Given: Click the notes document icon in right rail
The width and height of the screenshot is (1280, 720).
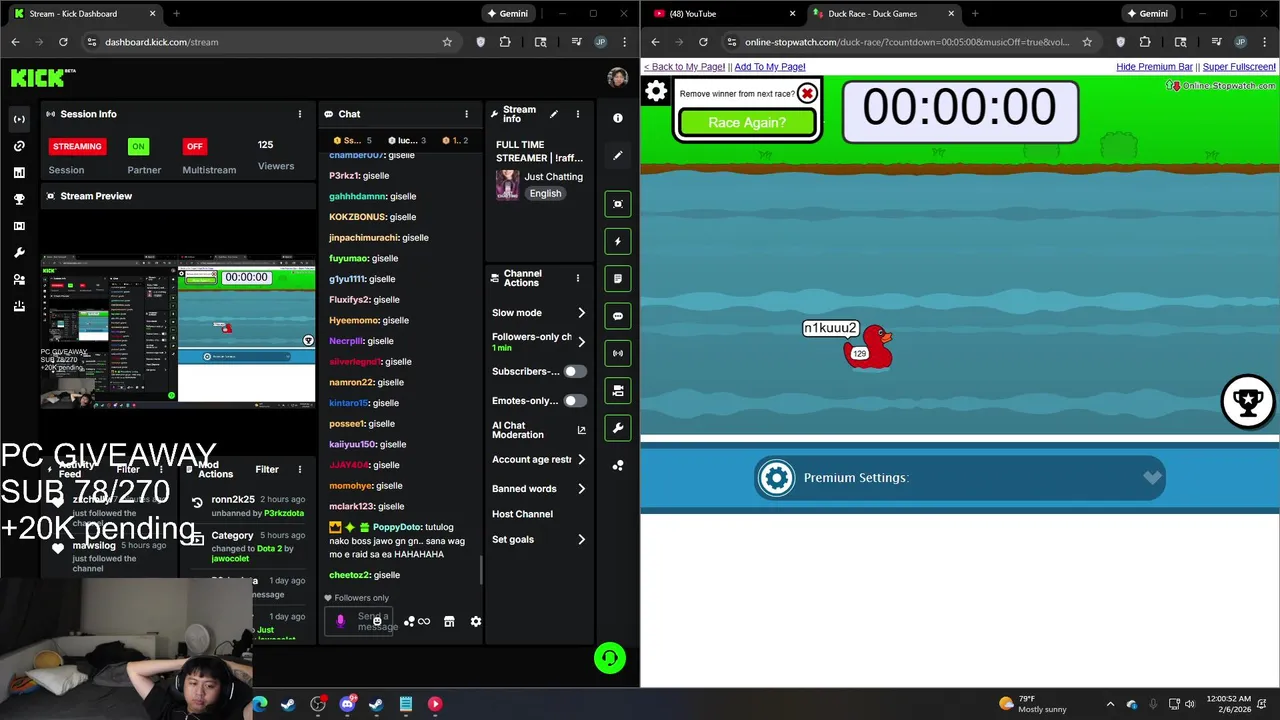Looking at the screenshot, I should click(x=618, y=279).
